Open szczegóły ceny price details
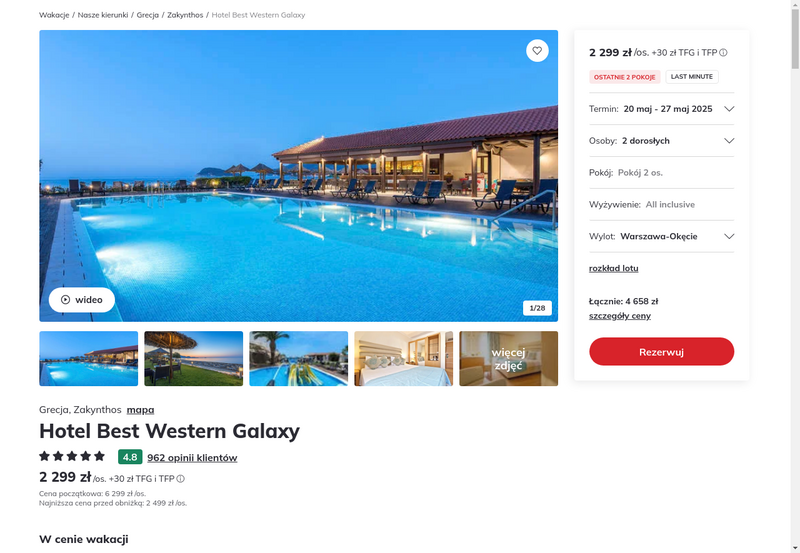This screenshot has height=553, width=800. (x=619, y=316)
